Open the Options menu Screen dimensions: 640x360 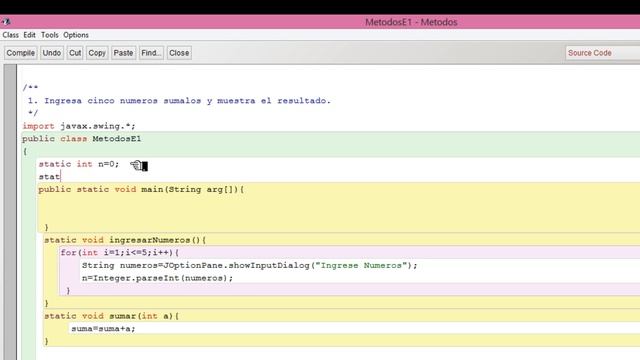coord(76,35)
